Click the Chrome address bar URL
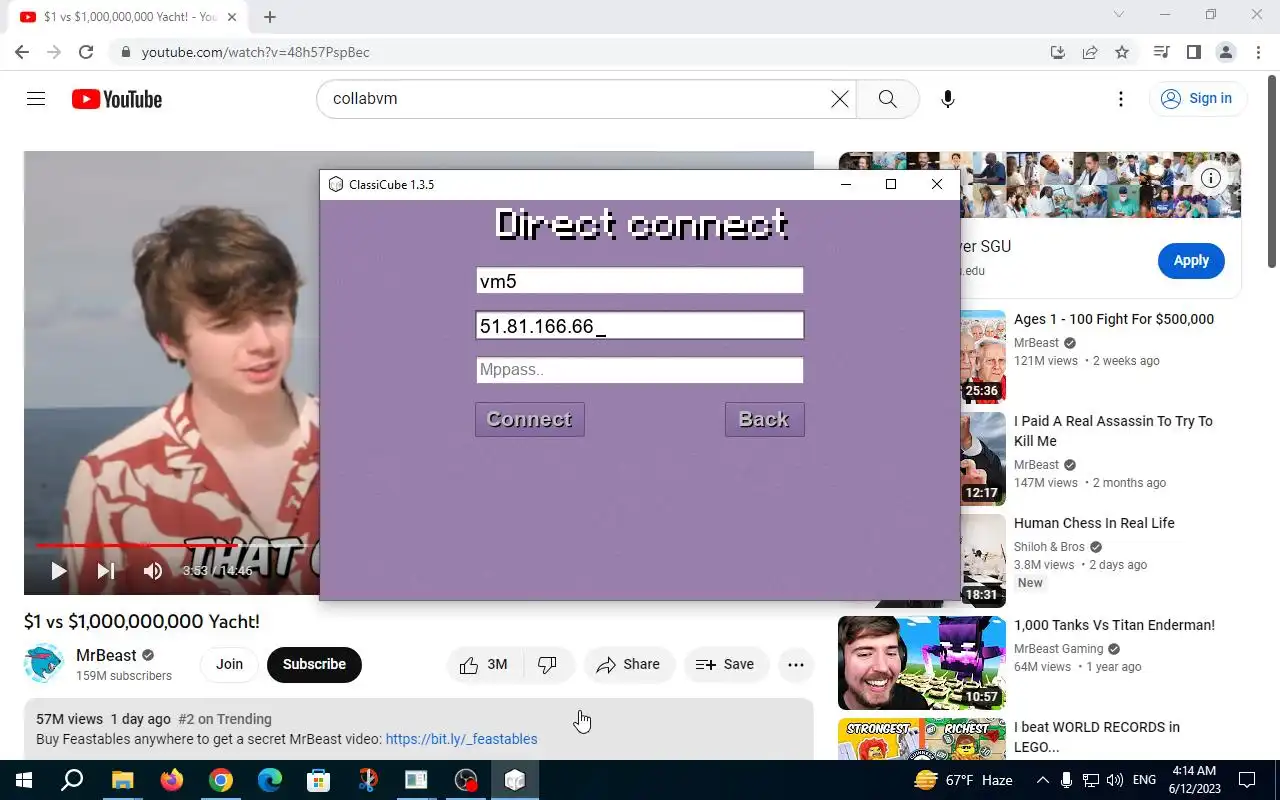This screenshot has height=800, width=1280. [256, 52]
